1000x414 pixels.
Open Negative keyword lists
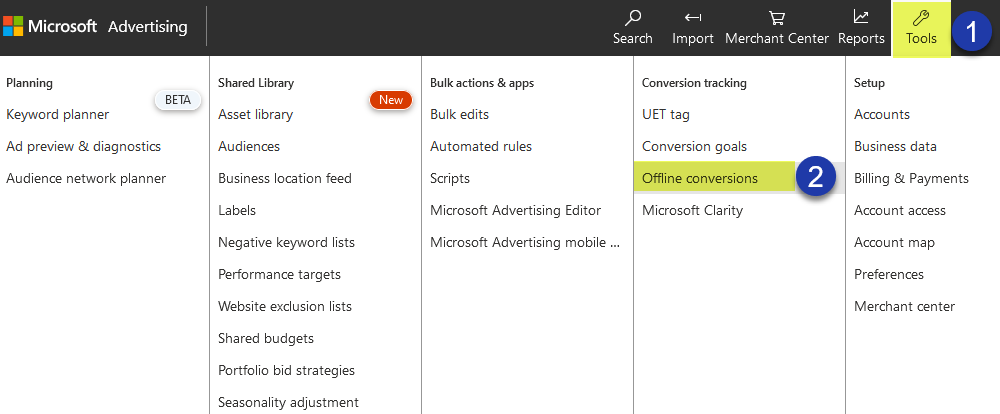pos(286,243)
